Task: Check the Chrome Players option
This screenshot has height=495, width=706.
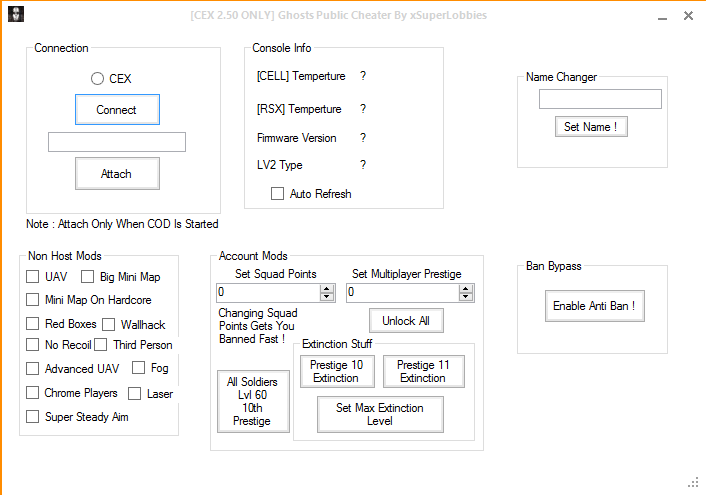Action: coord(32,392)
